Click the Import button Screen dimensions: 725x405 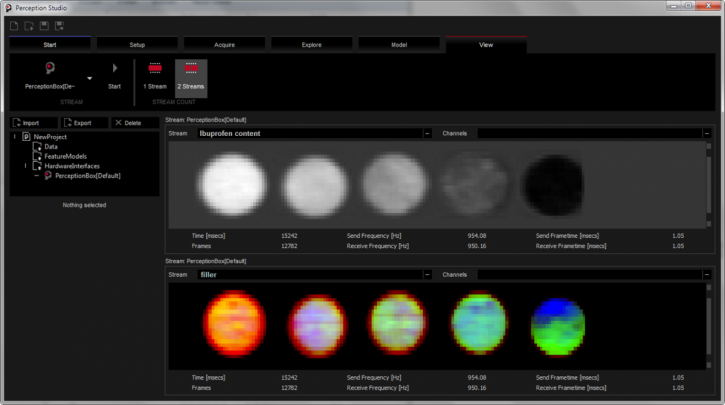pyautogui.click(x=34, y=123)
